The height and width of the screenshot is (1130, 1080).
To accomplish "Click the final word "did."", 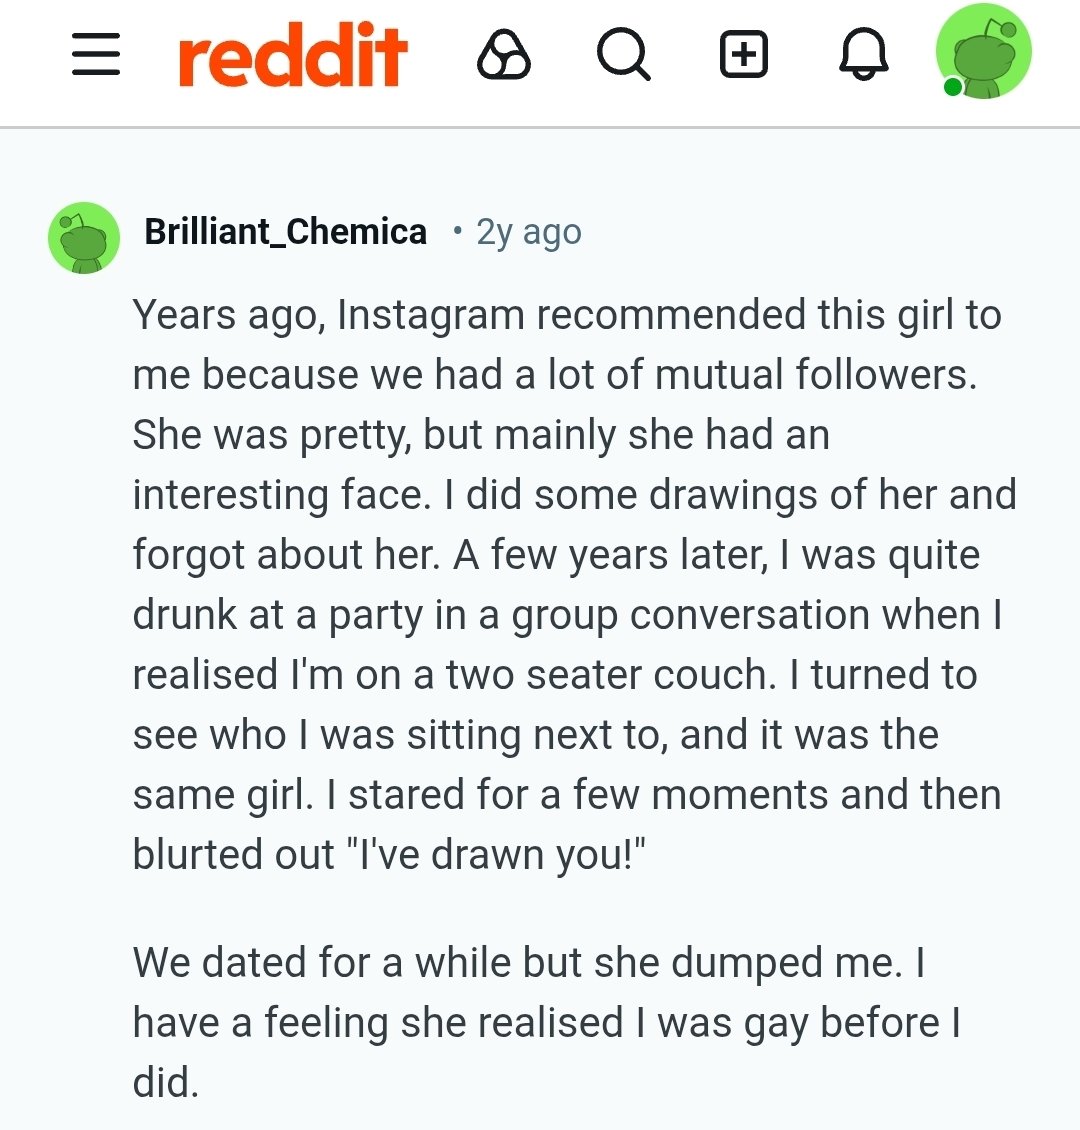I will click(x=166, y=1083).
